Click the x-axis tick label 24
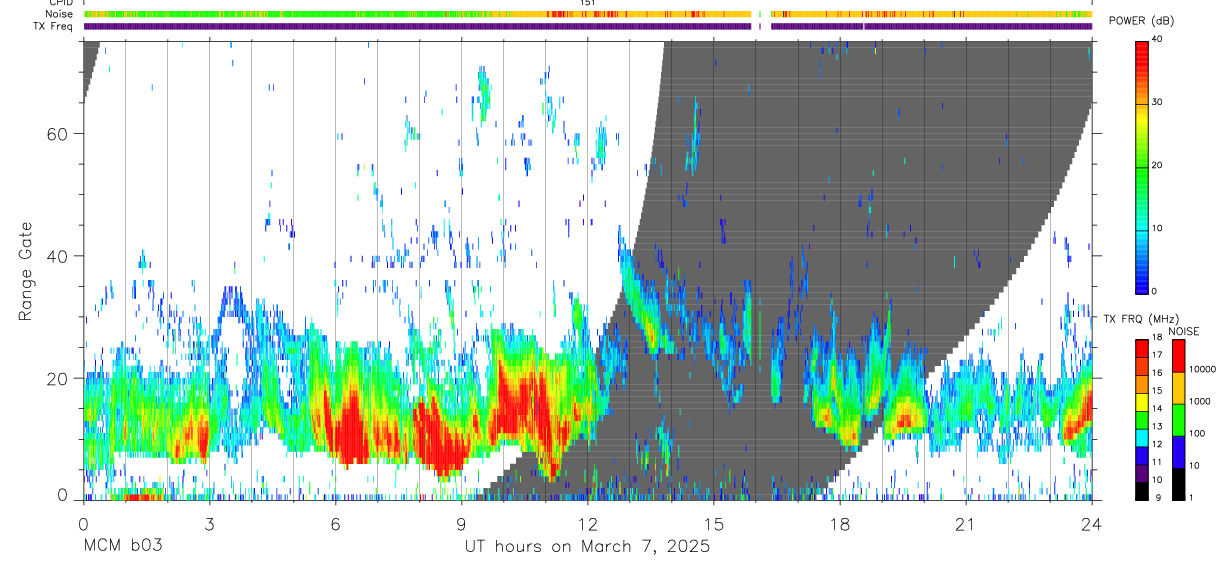 coord(1092,524)
